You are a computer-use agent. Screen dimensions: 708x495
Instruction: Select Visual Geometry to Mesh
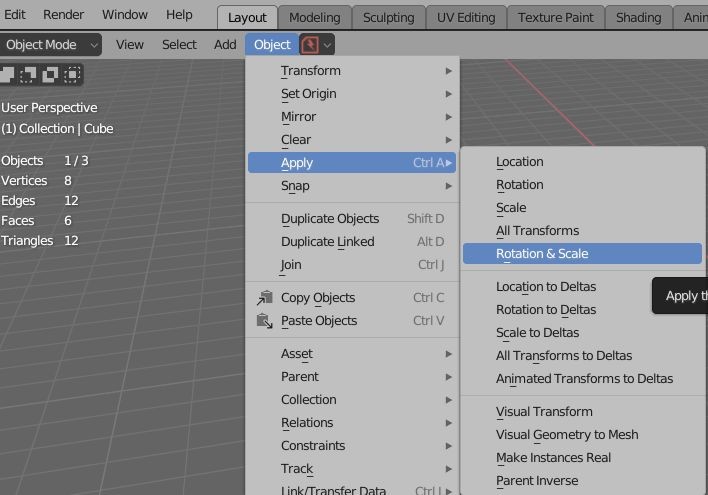point(582,435)
